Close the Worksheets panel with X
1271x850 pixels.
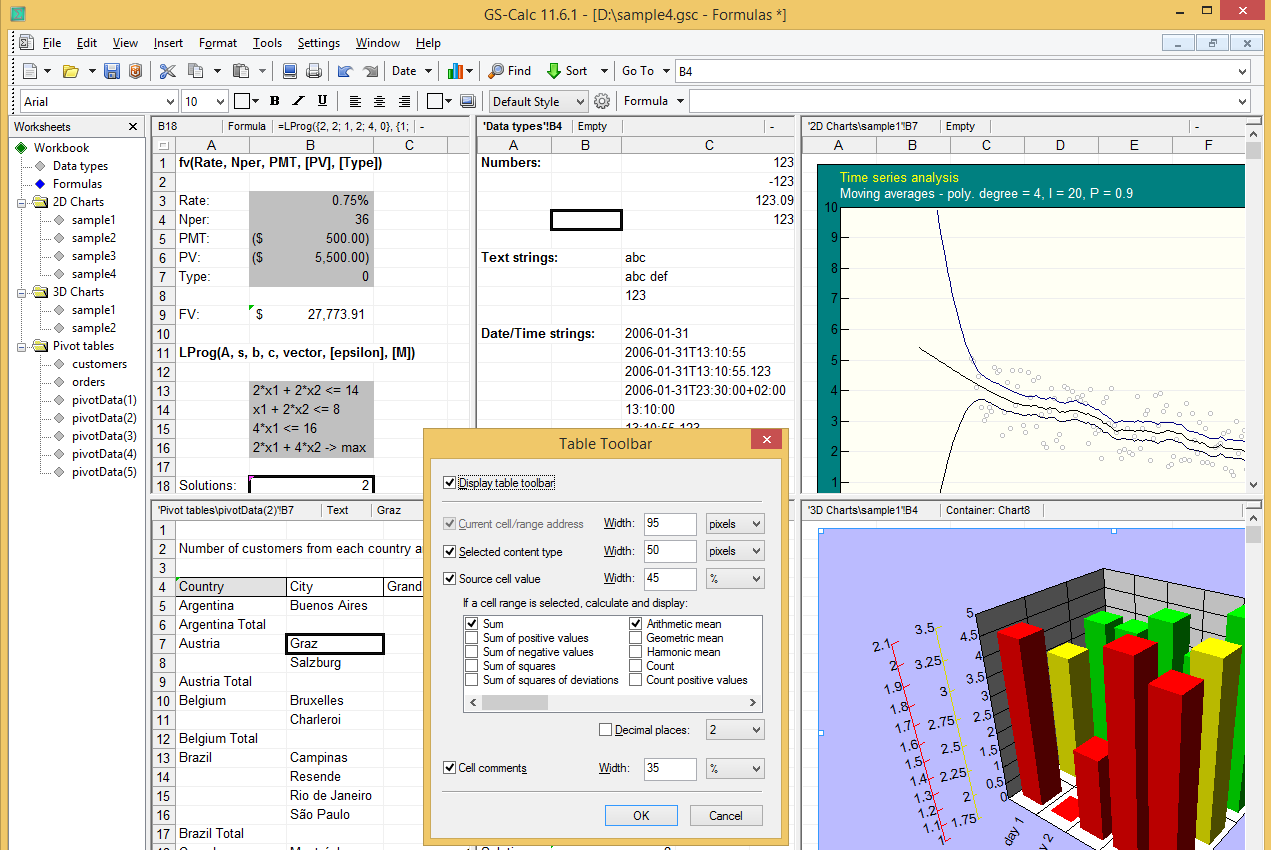point(133,127)
